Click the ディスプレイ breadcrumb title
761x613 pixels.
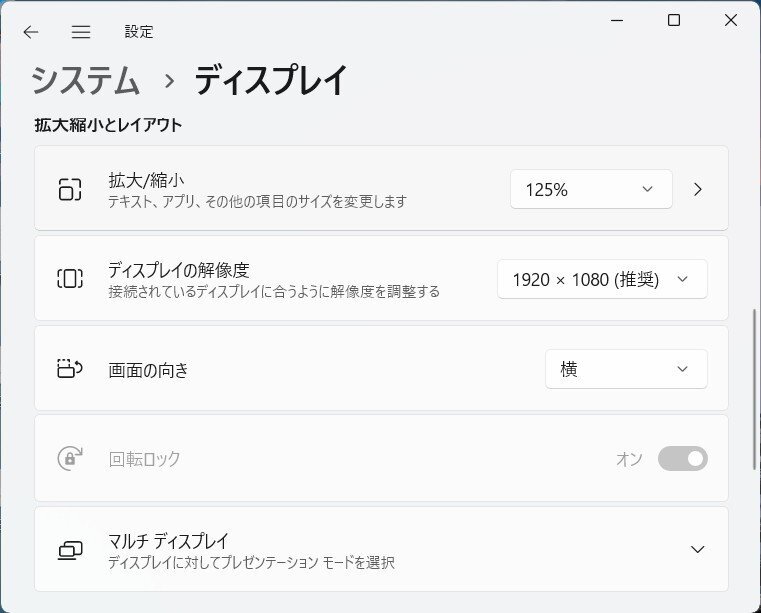click(x=271, y=80)
